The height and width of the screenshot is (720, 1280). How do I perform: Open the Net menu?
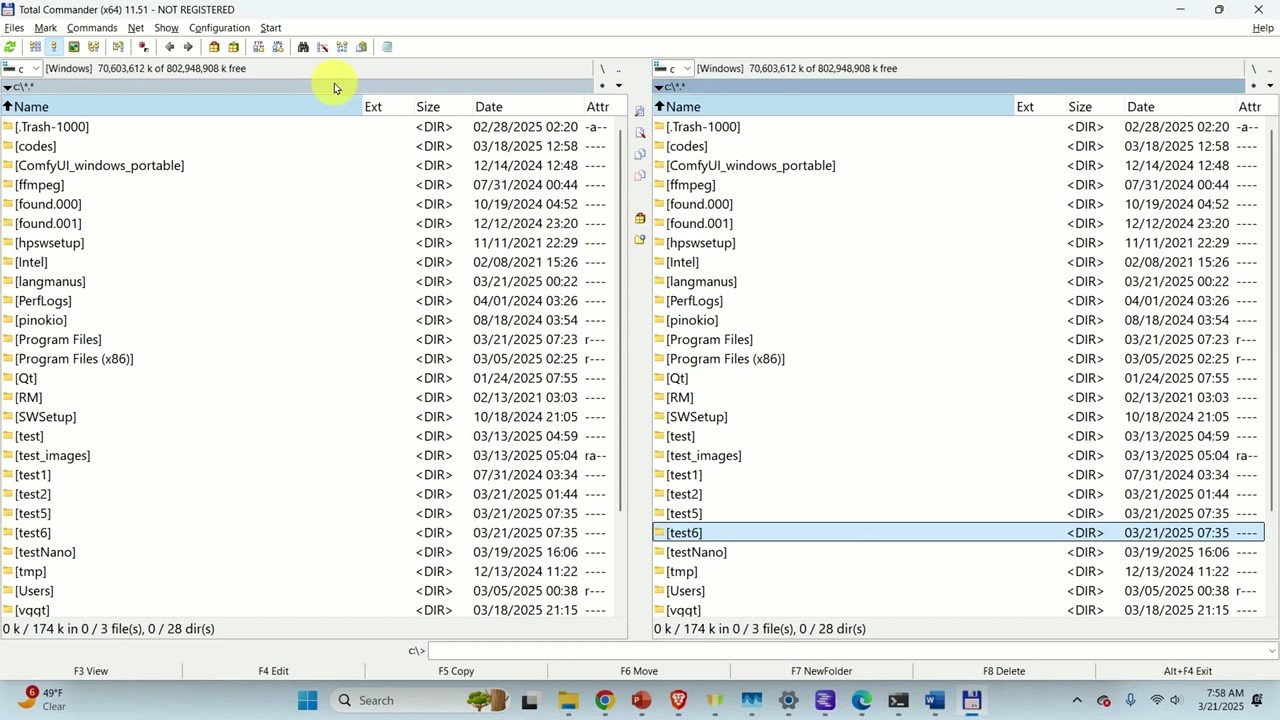(135, 27)
